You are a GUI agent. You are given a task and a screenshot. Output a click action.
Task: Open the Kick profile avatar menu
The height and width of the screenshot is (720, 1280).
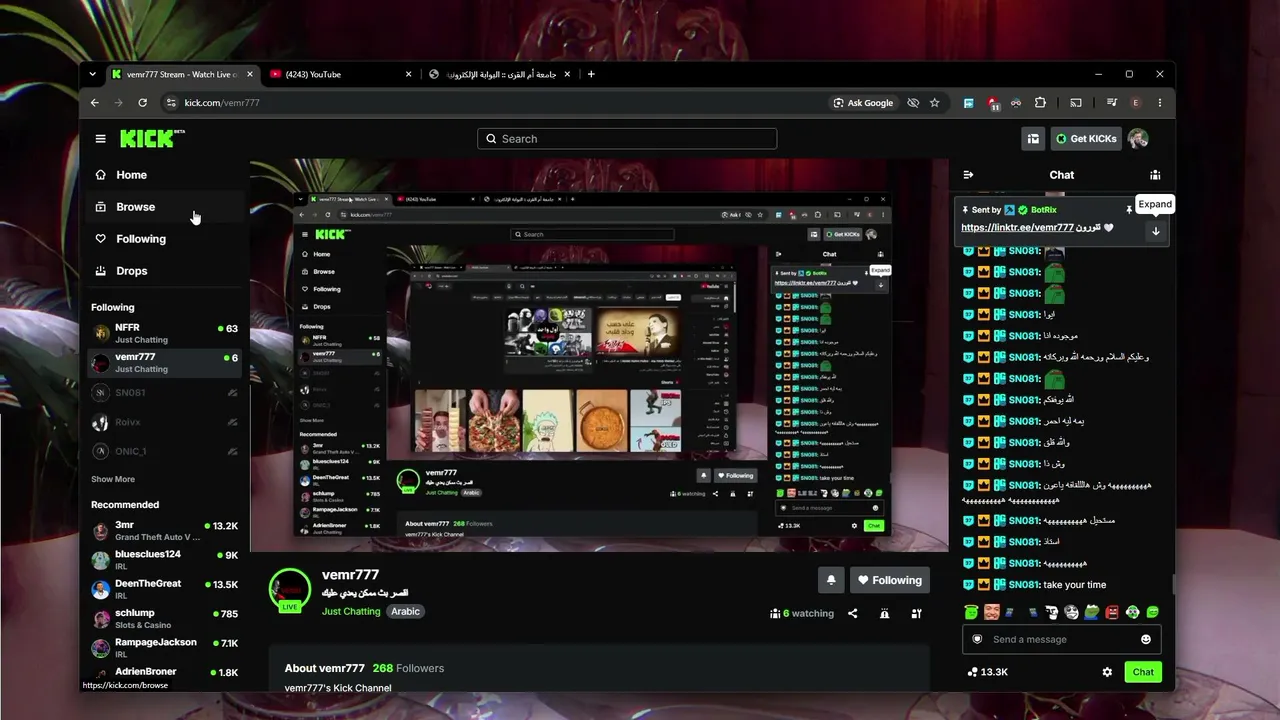(1138, 139)
